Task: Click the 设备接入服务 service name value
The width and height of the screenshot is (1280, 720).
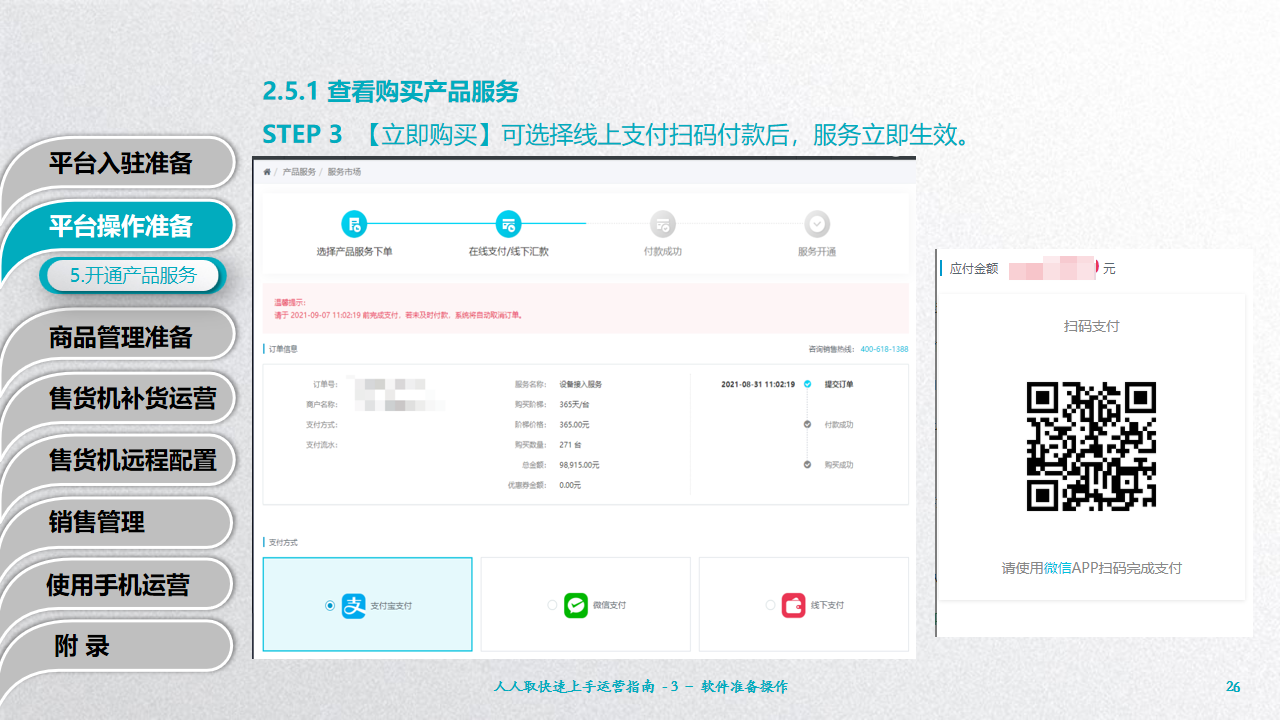Action: pos(581,384)
